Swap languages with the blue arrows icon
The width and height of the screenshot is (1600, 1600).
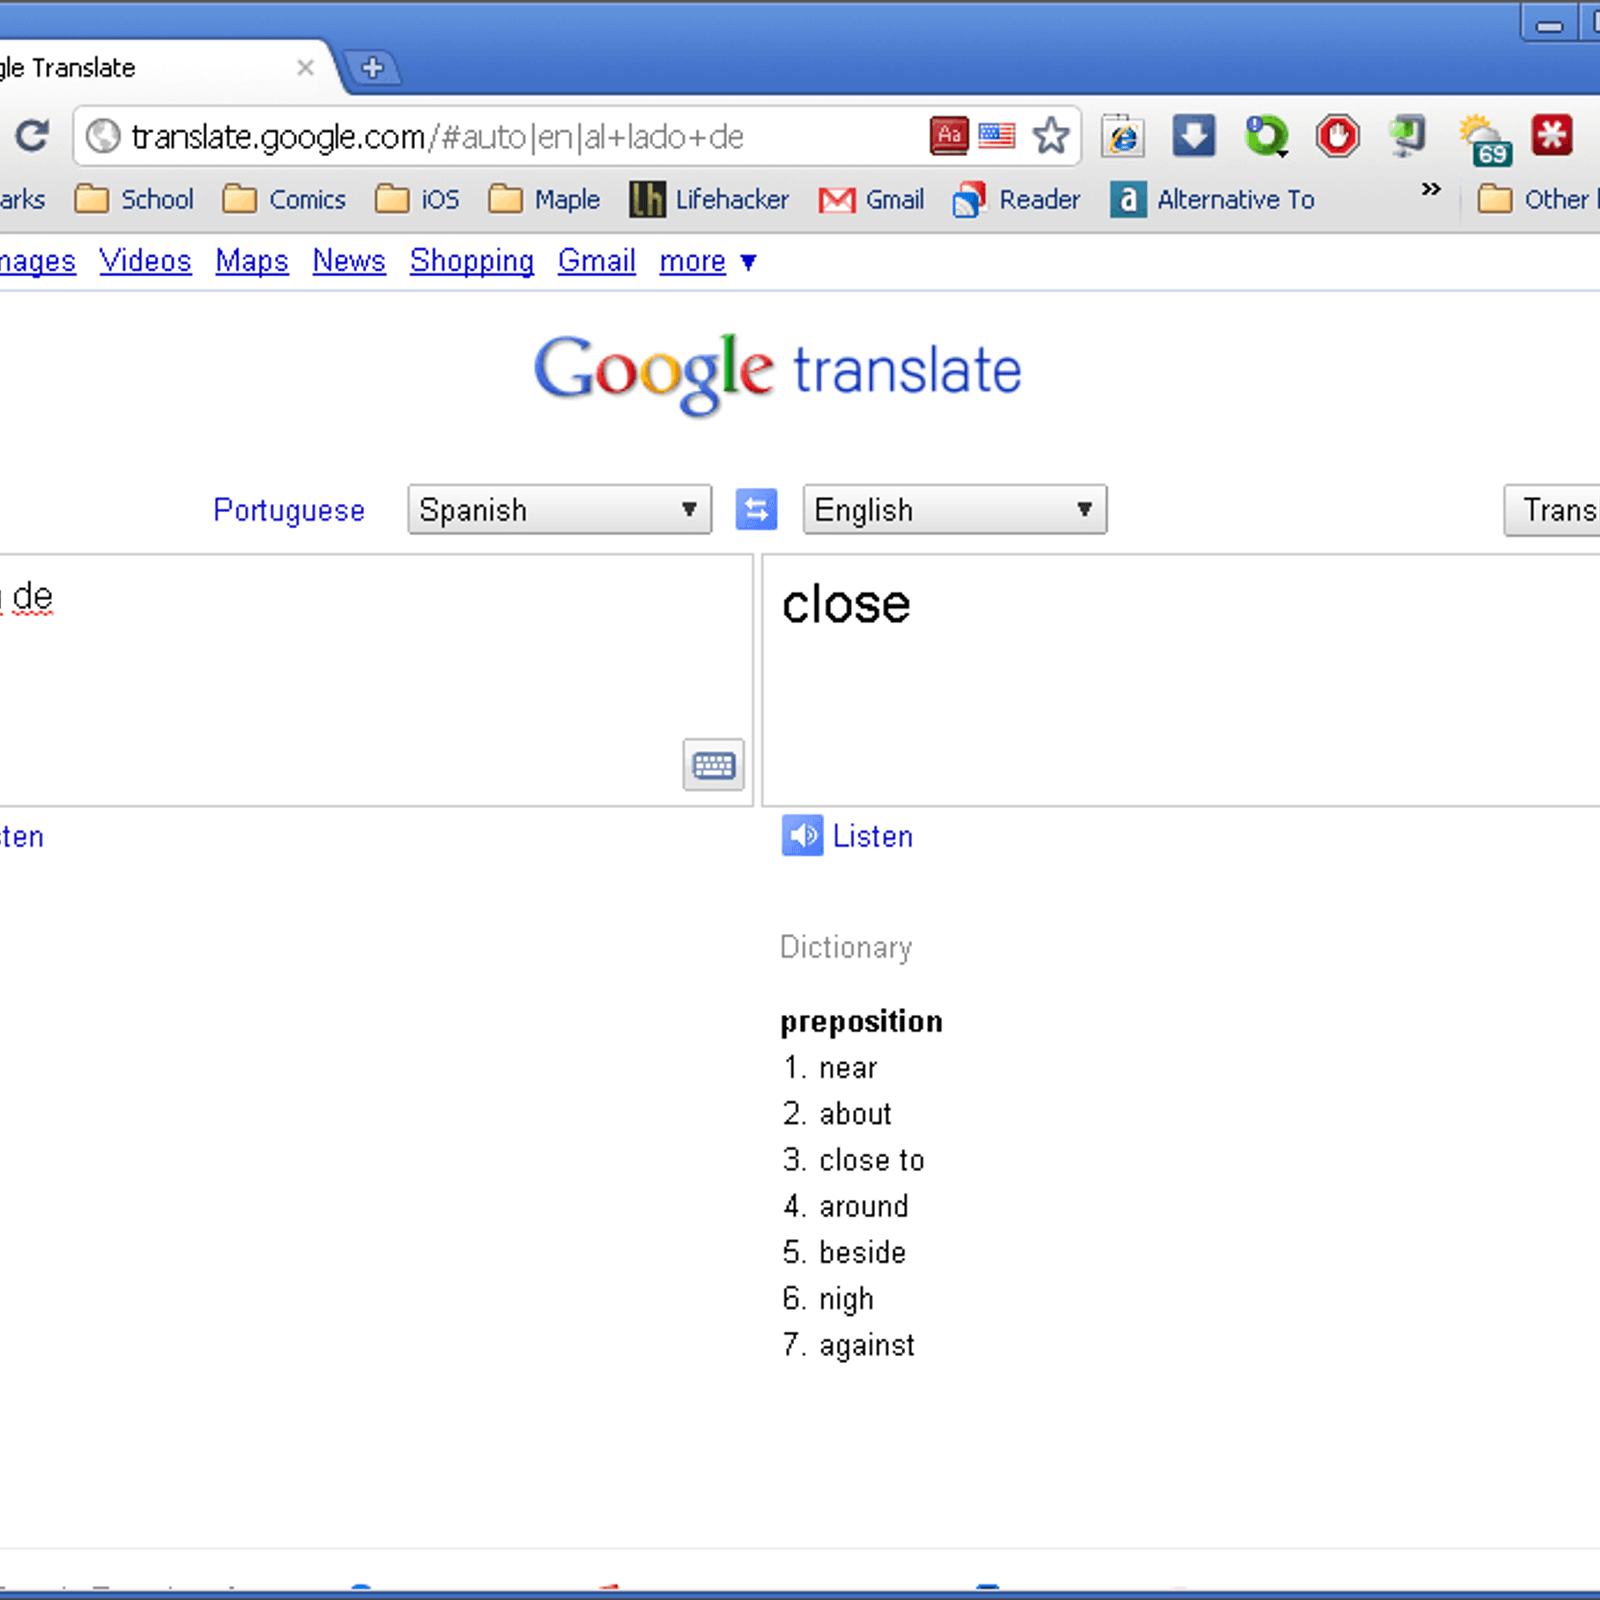[x=756, y=509]
